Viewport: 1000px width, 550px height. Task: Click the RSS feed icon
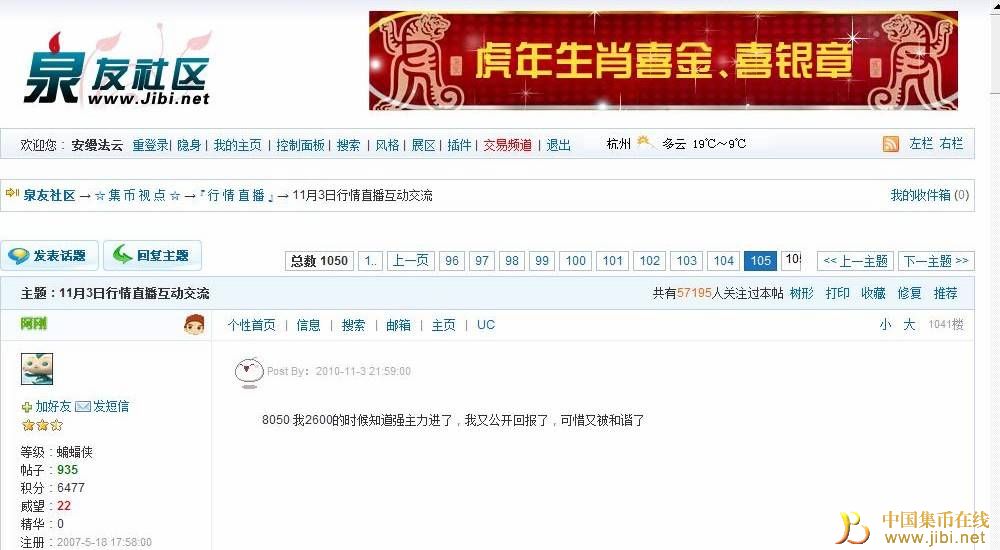pyautogui.click(x=890, y=144)
